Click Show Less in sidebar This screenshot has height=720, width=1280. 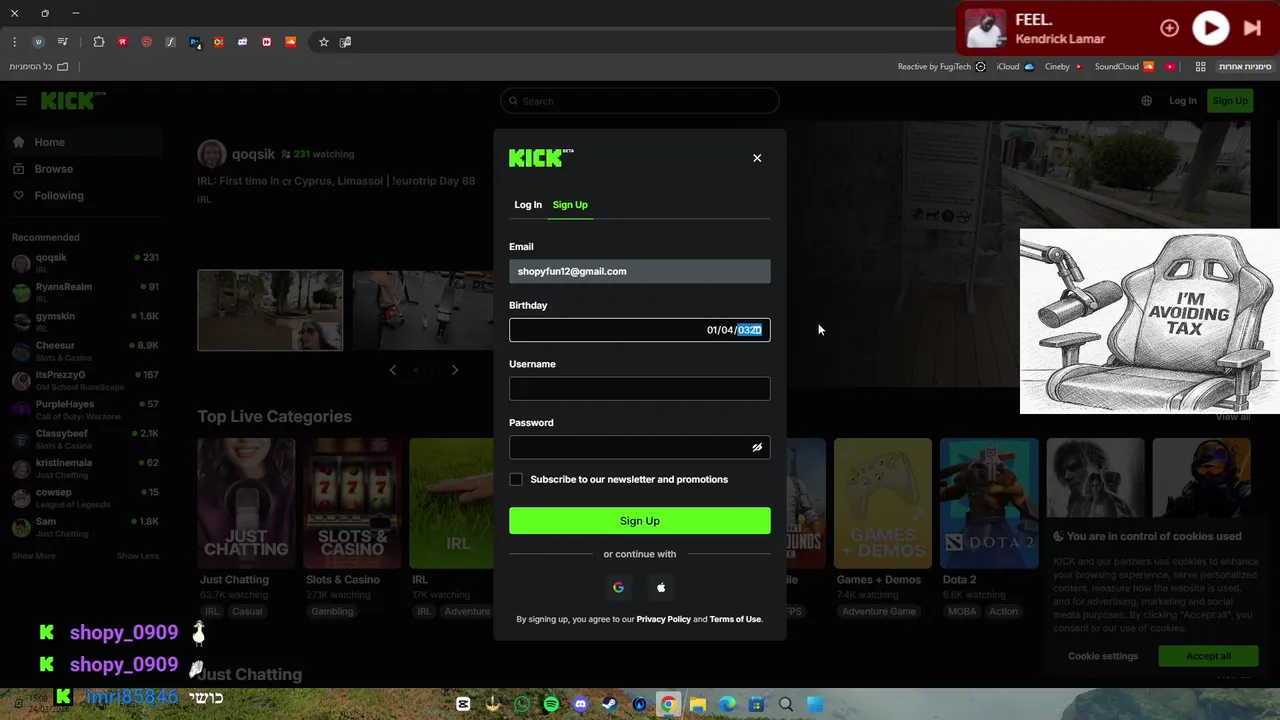coord(138,556)
